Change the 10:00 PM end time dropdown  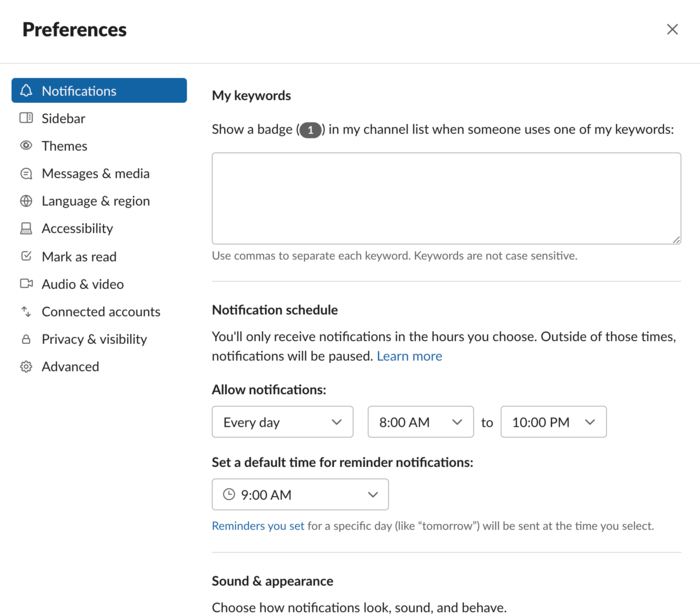pyautogui.click(x=554, y=422)
